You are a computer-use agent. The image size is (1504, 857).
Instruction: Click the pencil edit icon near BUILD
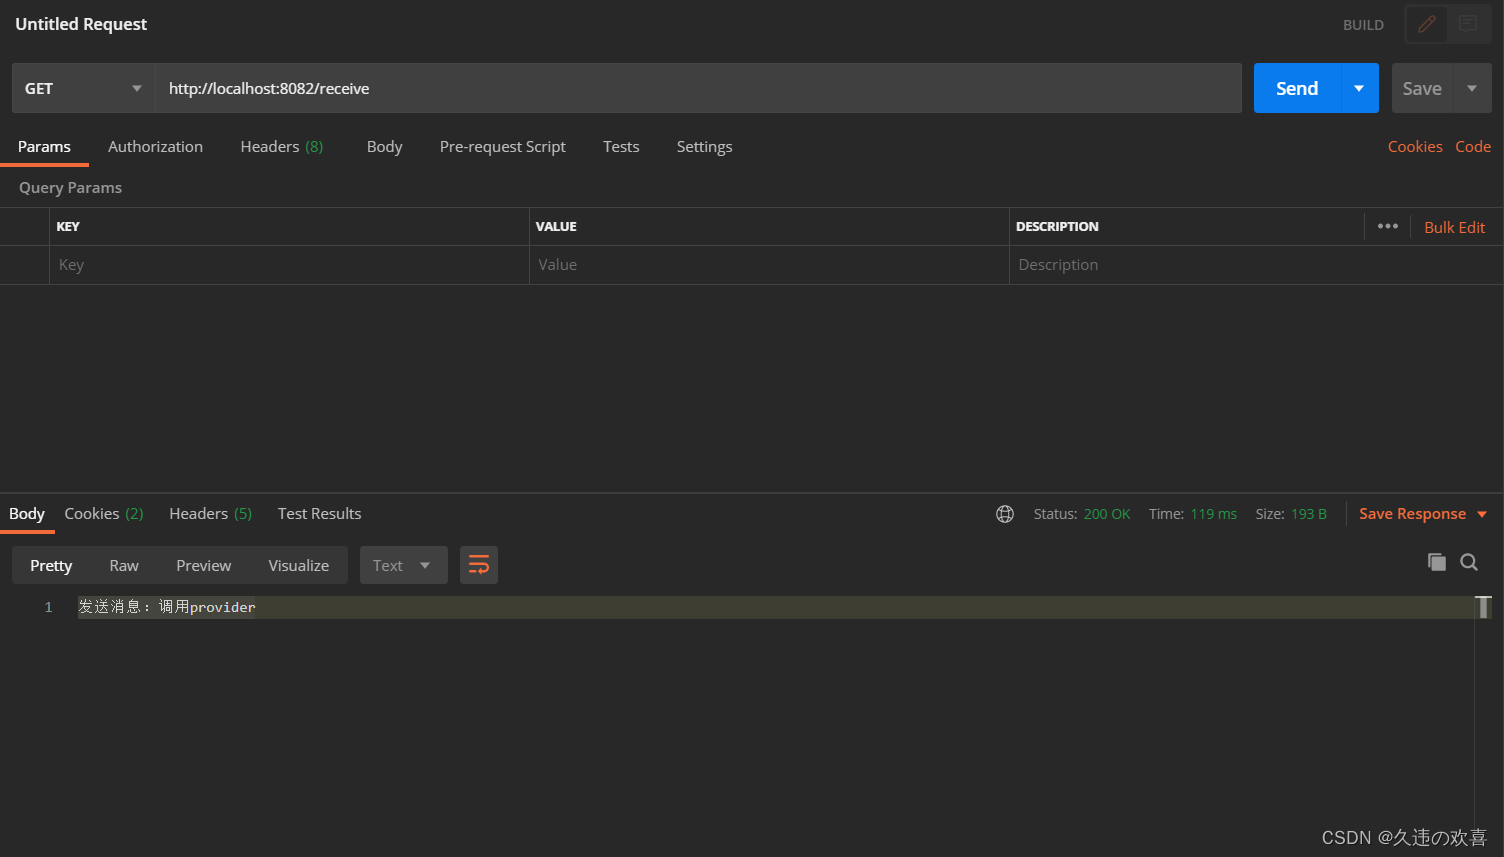point(1427,24)
